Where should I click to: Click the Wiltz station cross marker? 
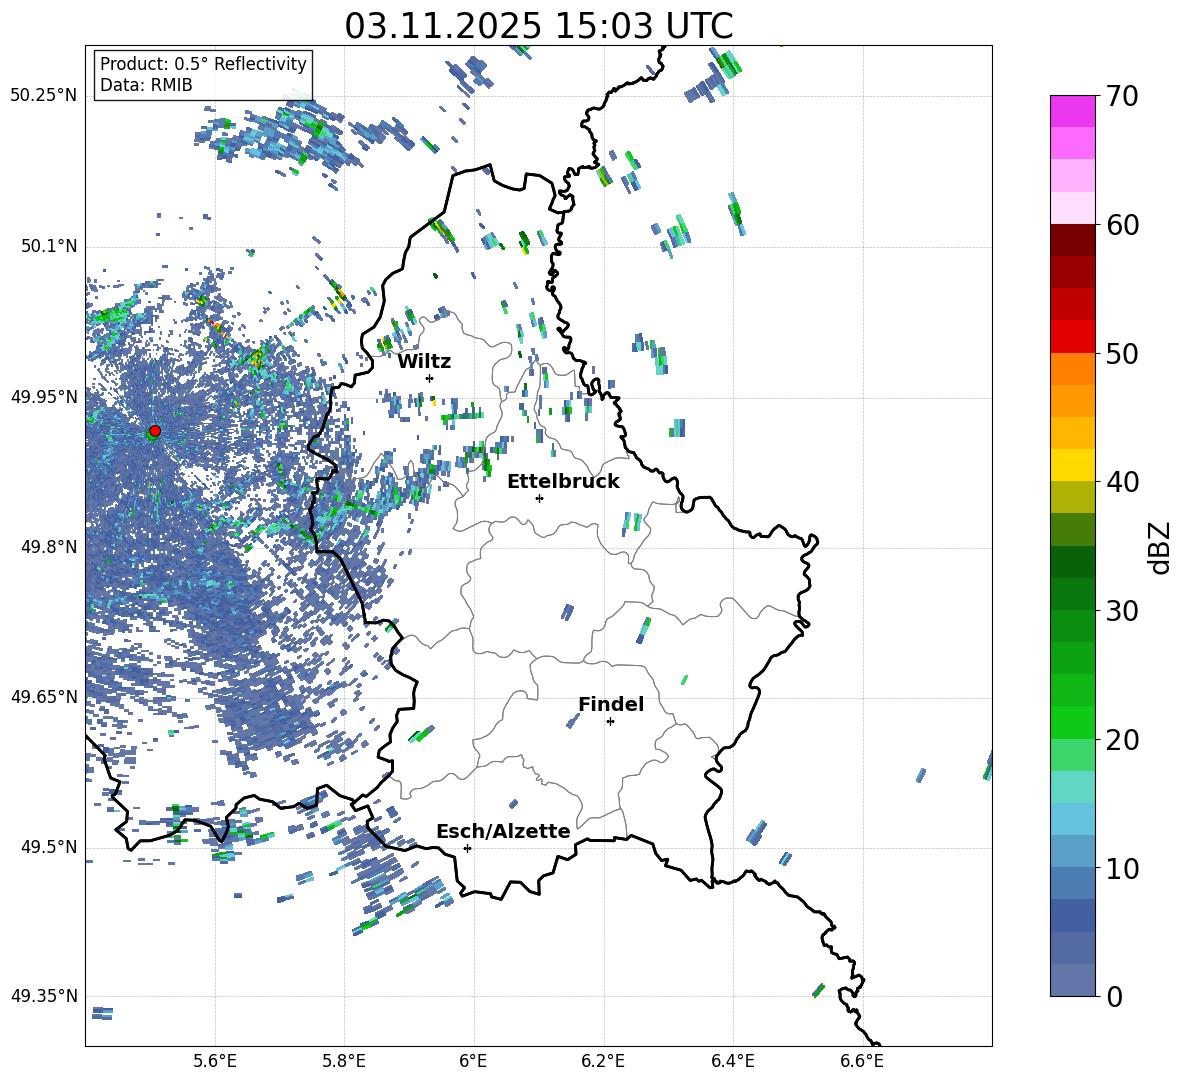[430, 378]
